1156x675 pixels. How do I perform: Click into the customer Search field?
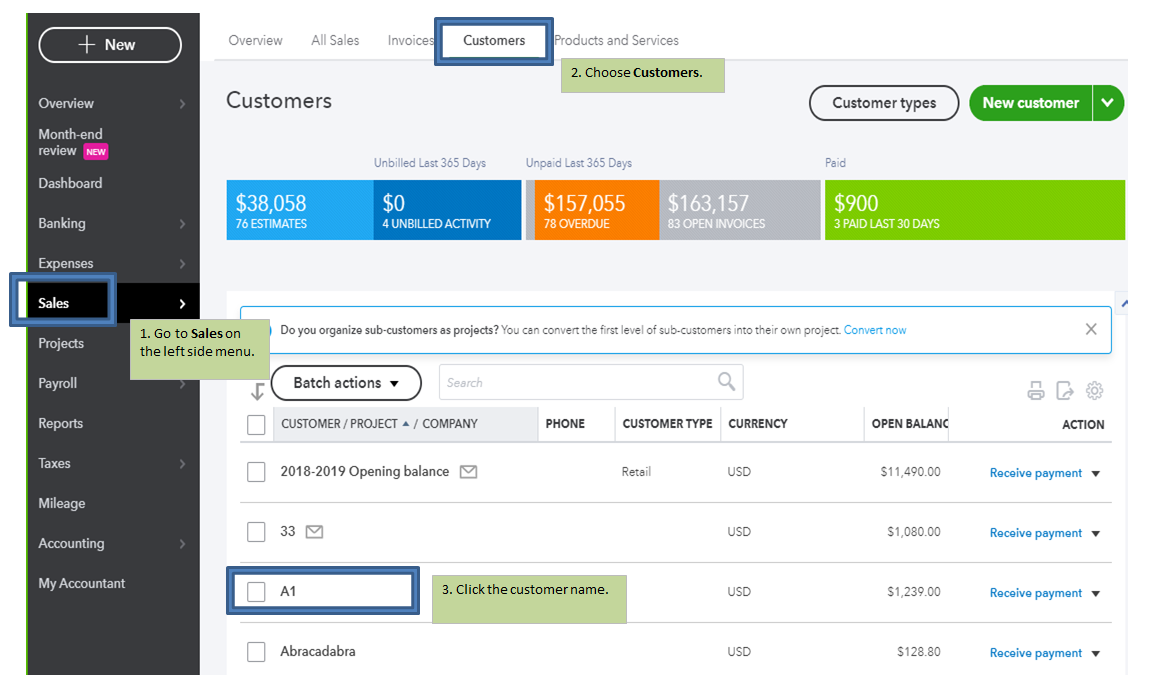coord(580,383)
